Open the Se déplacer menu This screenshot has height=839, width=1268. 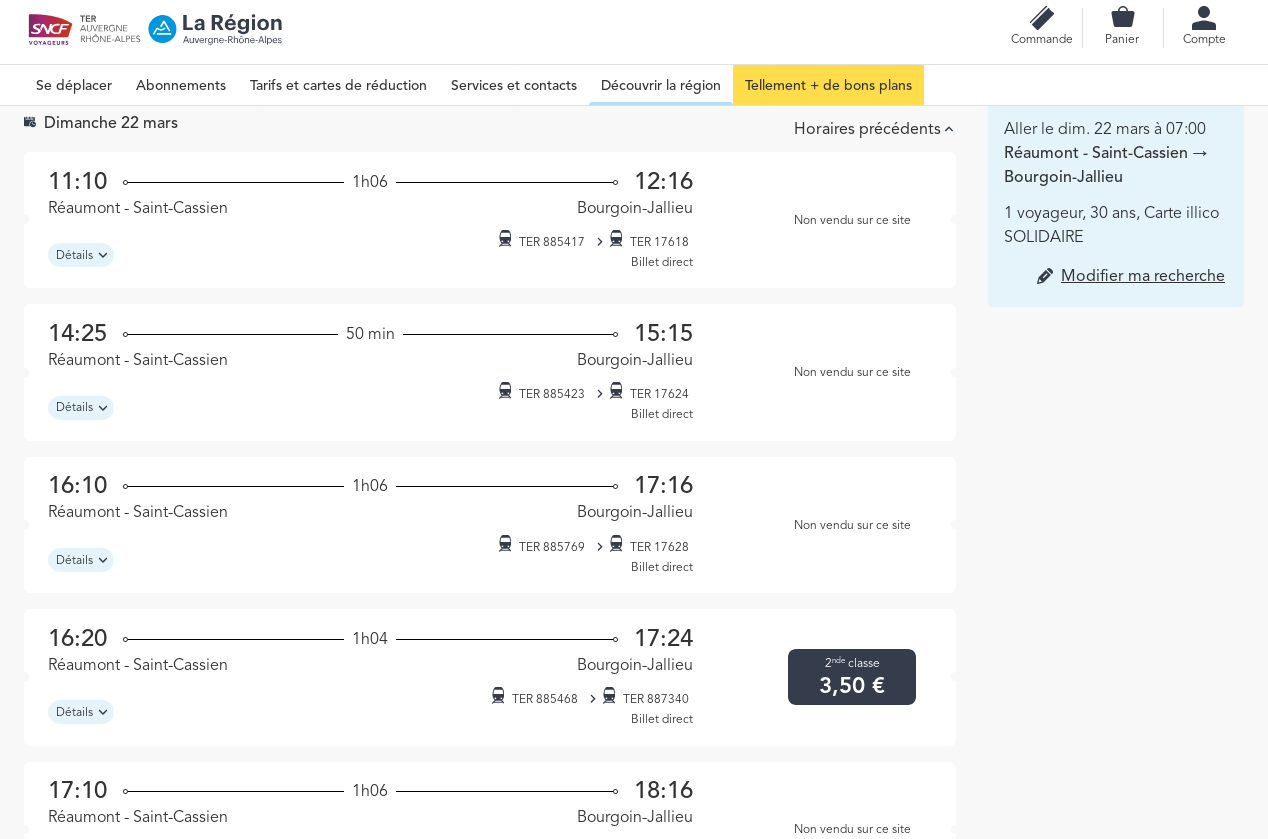[x=74, y=85]
